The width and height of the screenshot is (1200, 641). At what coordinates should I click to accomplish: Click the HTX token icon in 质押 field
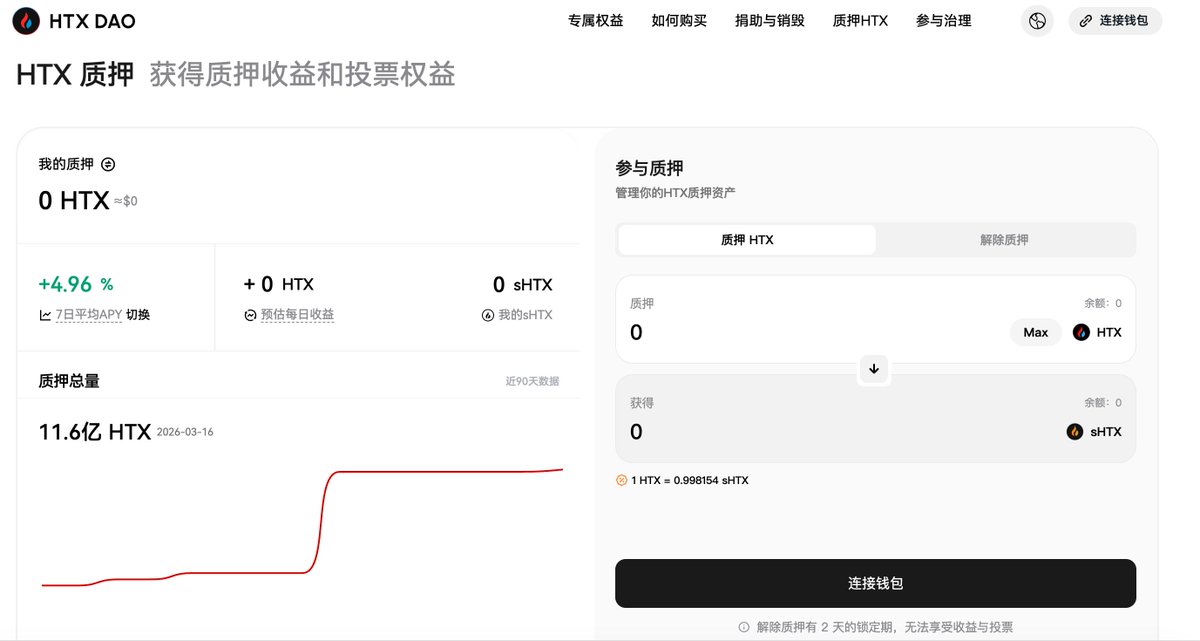click(1081, 332)
